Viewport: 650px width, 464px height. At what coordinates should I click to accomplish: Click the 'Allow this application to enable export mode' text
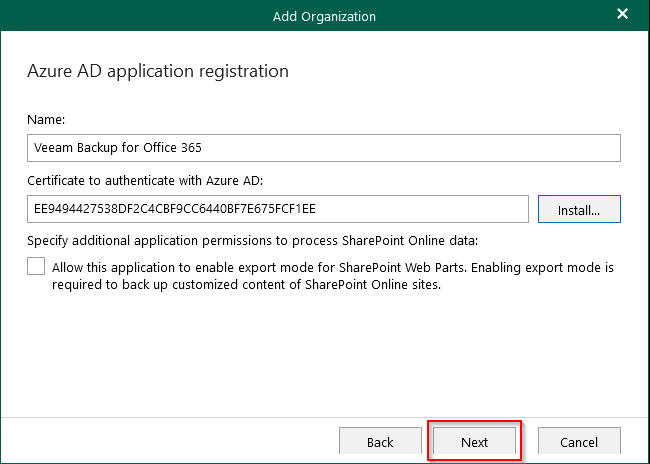[x=332, y=276]
